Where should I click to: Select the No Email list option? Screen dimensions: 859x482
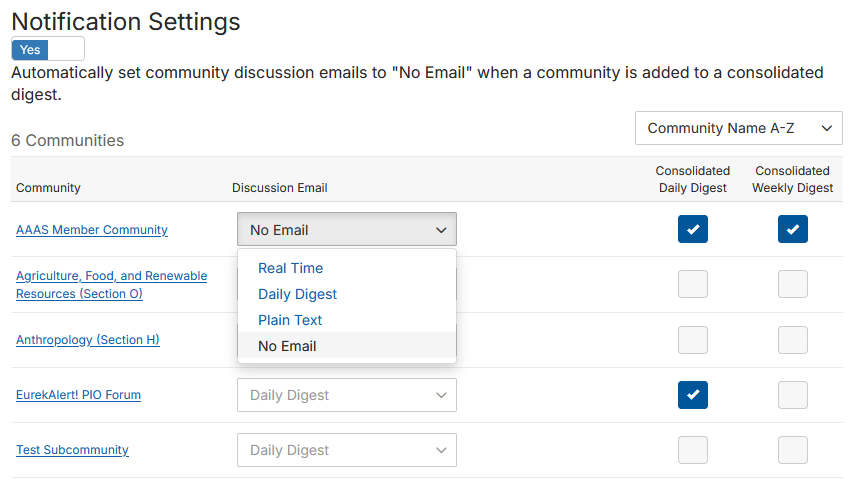coord(287,346)
